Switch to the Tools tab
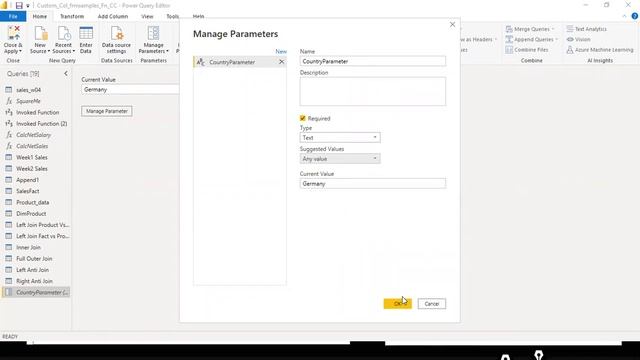Screen dimensions: 640x360 (x=173, y=16)
